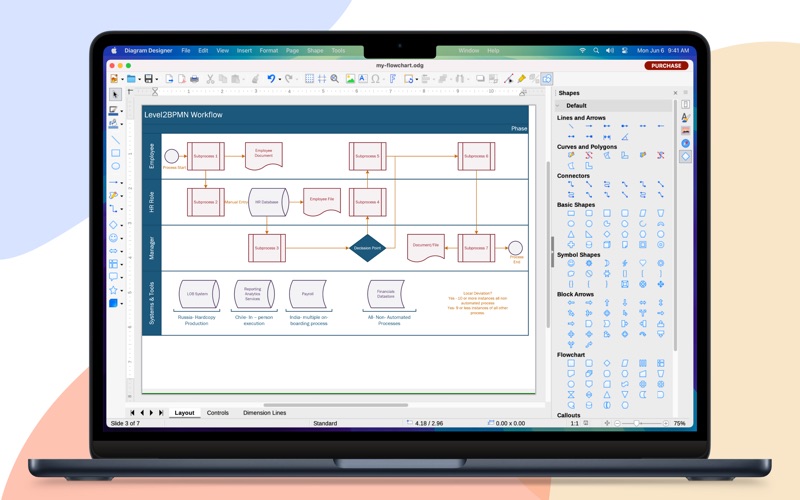Click the zoom in plus button
800x500 pixels.
tap(666, 423)
